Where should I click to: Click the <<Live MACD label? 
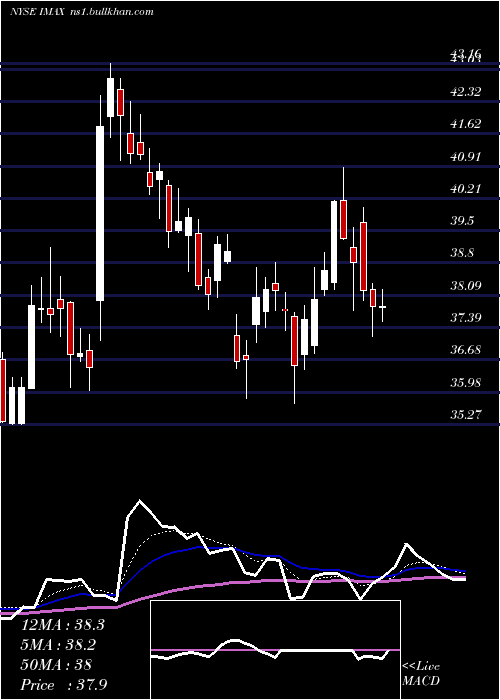coord(421,674)
